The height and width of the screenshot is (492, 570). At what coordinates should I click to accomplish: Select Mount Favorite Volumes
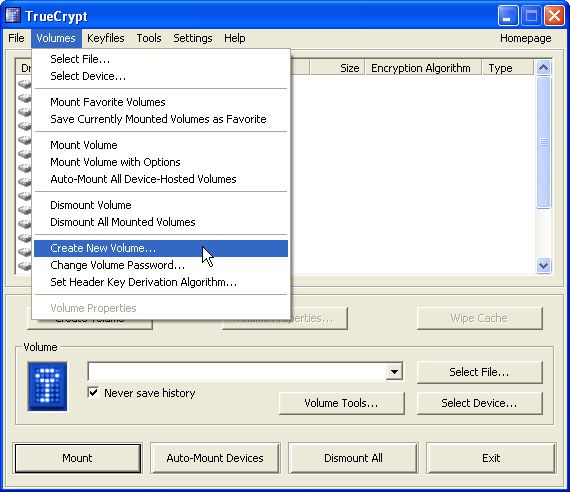[161, 102]
